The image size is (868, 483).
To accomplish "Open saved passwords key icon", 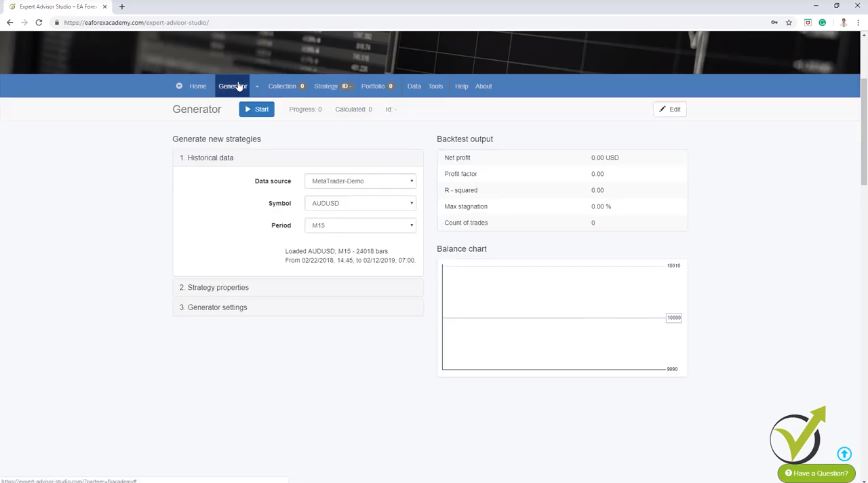I will pyautogui.click(x=774, y=23).
